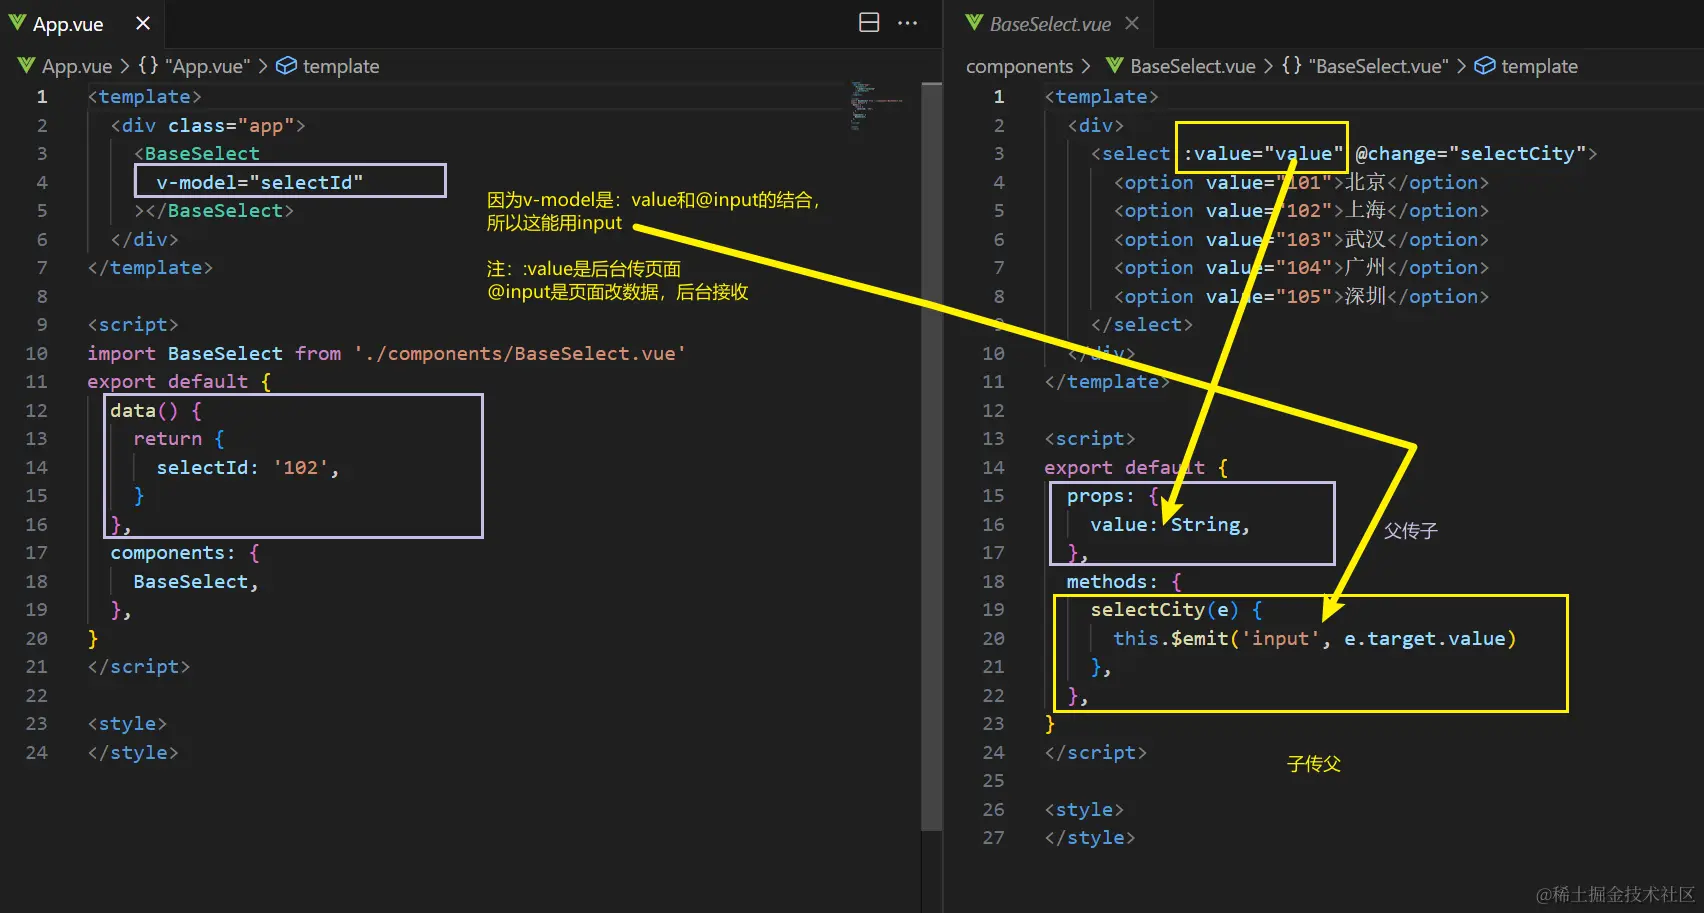Open the components folder breadcrumb

pos(1019,66)
